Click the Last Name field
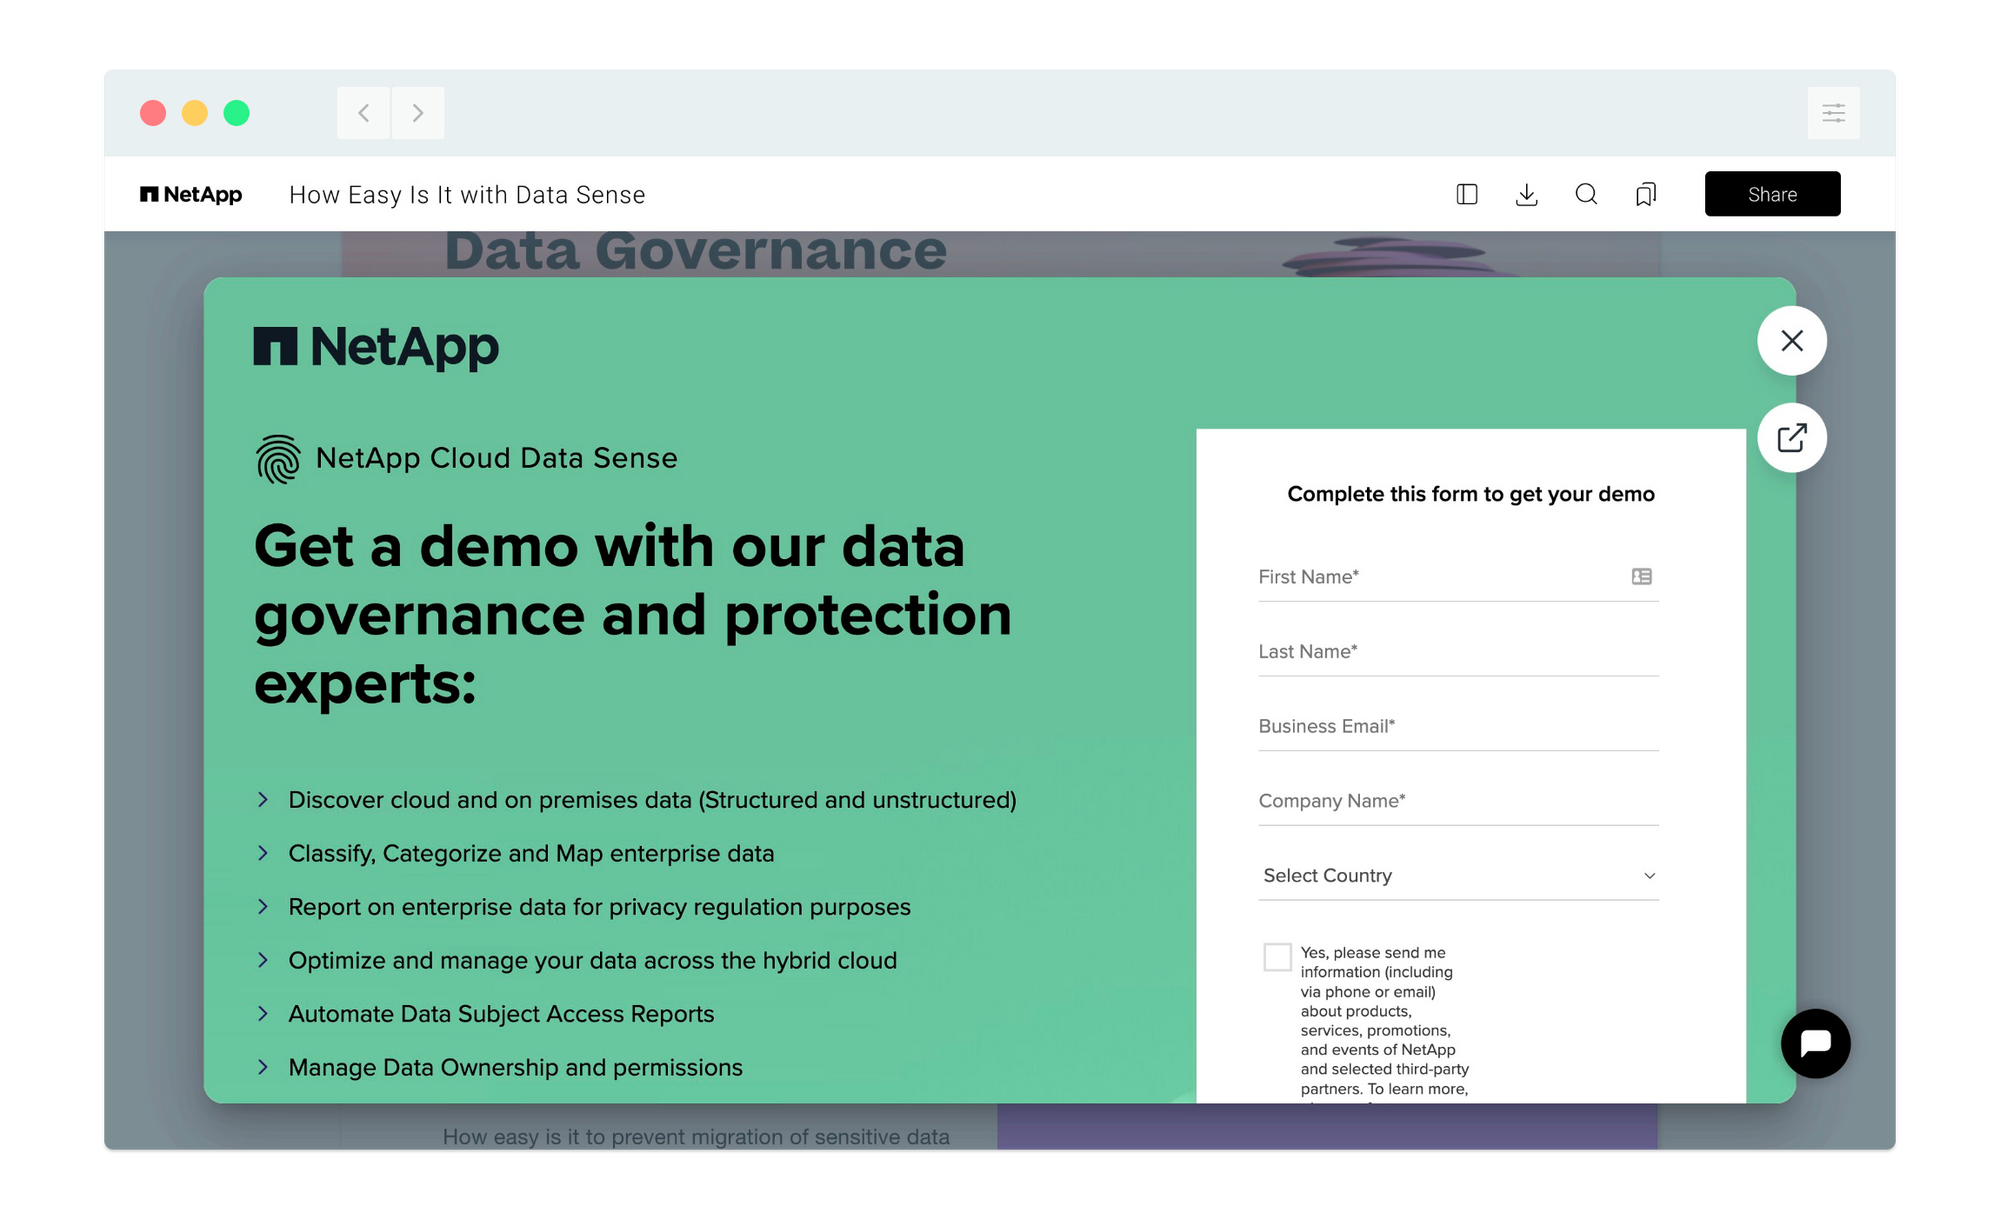Image resolution: width=2000 pixels, height=1219 pixels. pyautogui.click(x=1458, y=652)
